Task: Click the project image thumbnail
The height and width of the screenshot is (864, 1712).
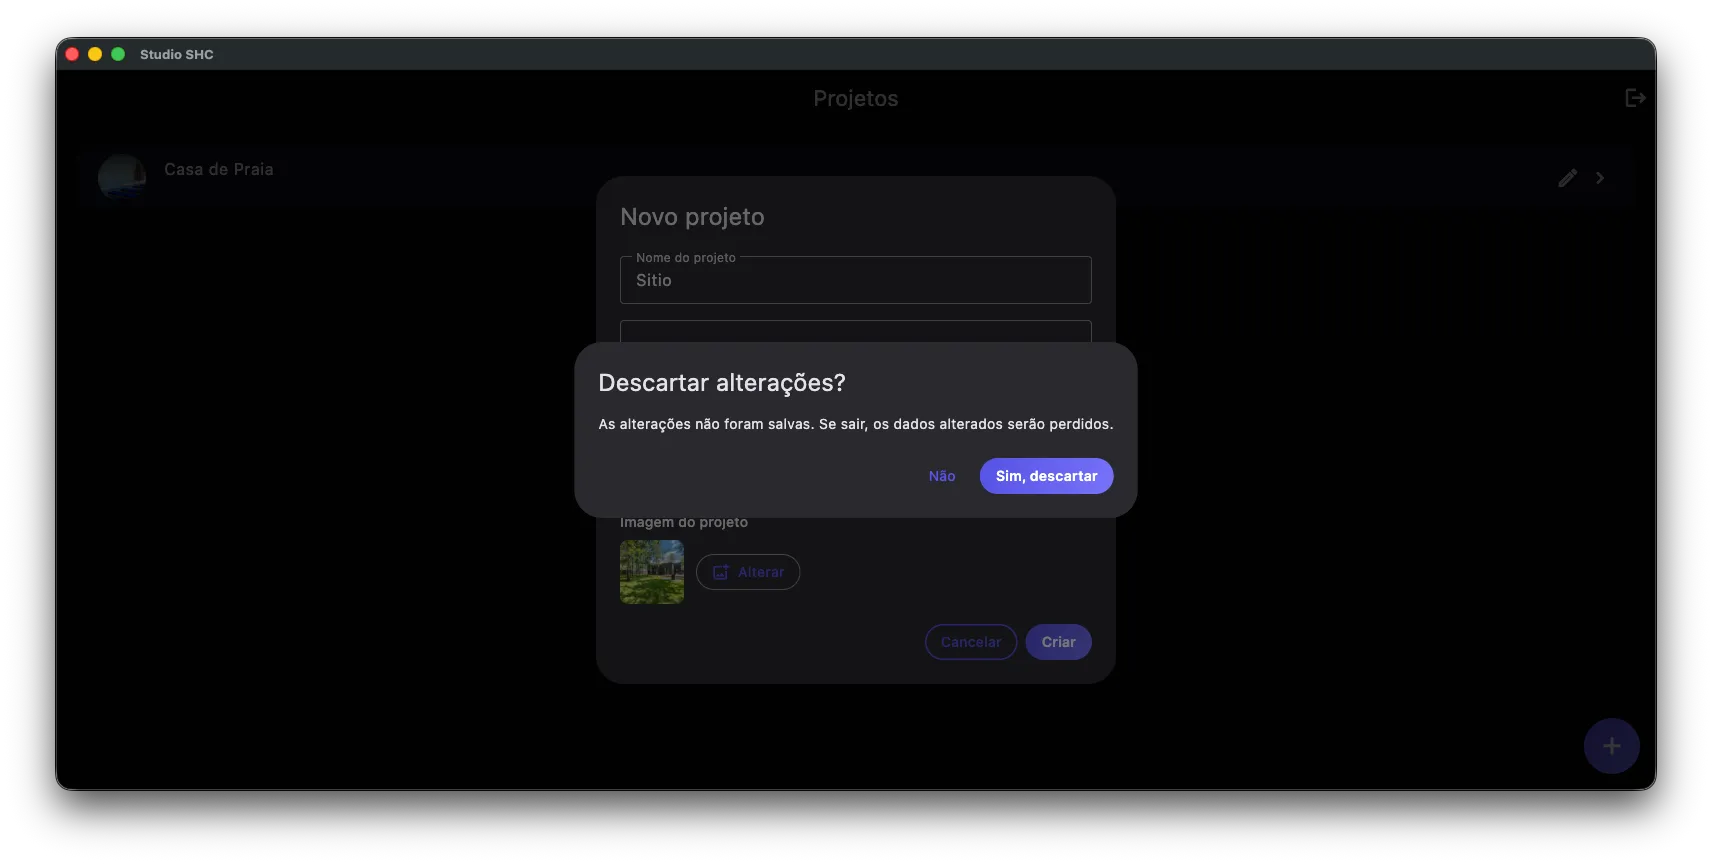Action: coord(652,572)
